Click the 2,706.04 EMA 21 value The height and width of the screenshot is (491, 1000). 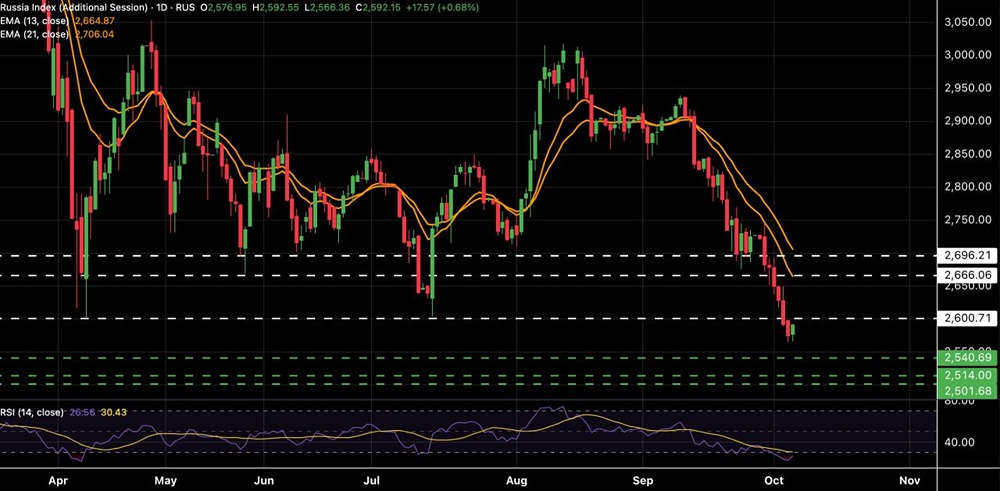pyautogui.click(x=94, y=34)
